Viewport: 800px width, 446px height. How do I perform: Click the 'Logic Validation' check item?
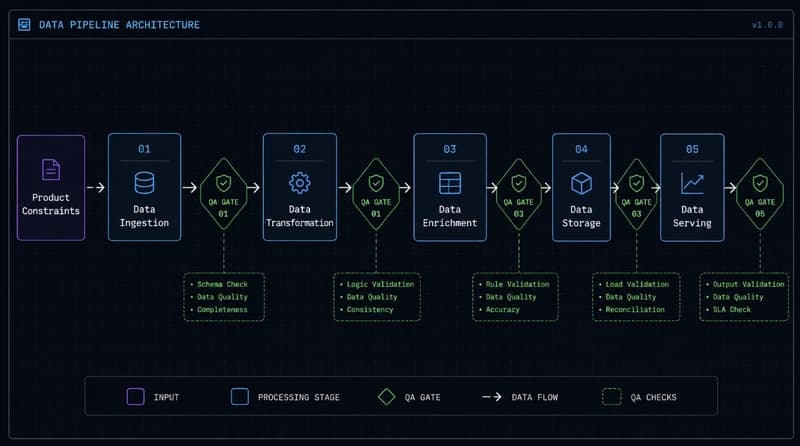381,284
